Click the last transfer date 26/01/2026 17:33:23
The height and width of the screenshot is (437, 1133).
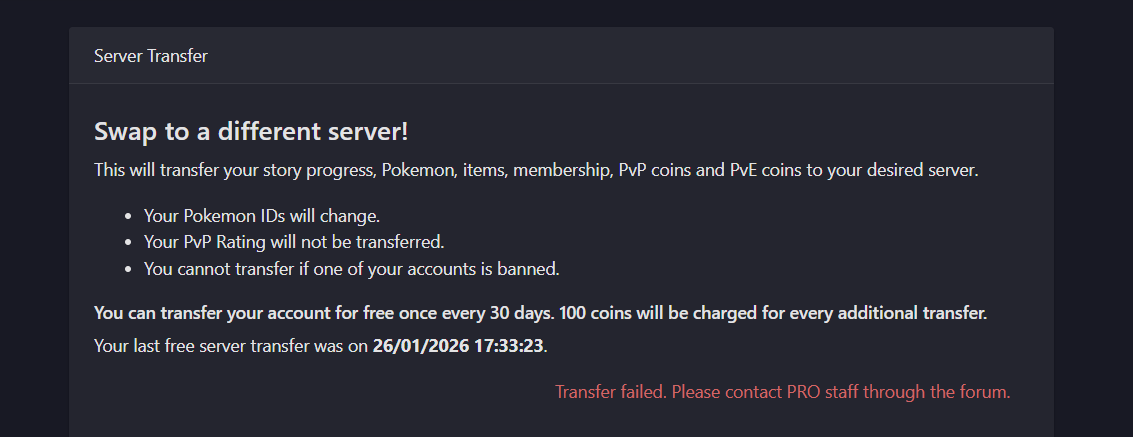459,347
